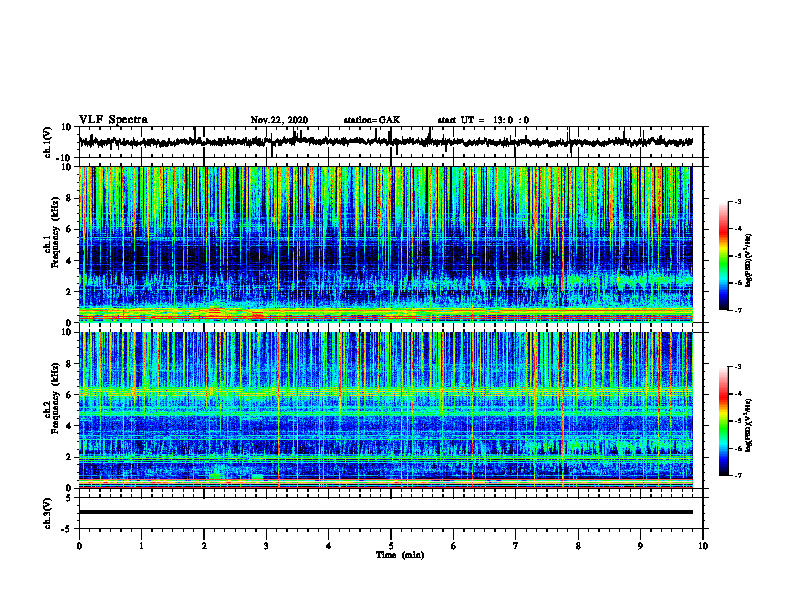Click the time axis tick label '5'

[x=391, y=546]
